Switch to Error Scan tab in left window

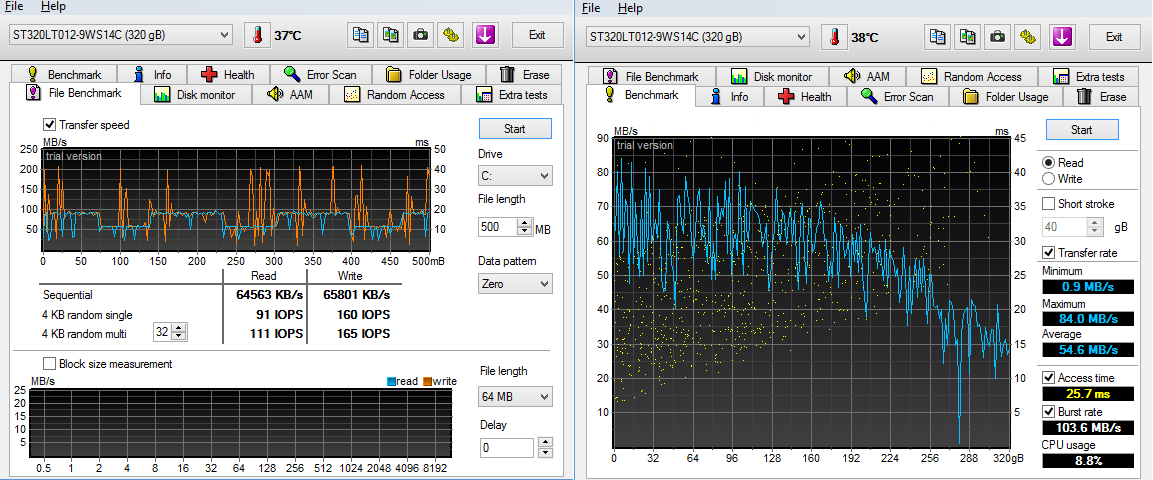click(x=320, y=74)
